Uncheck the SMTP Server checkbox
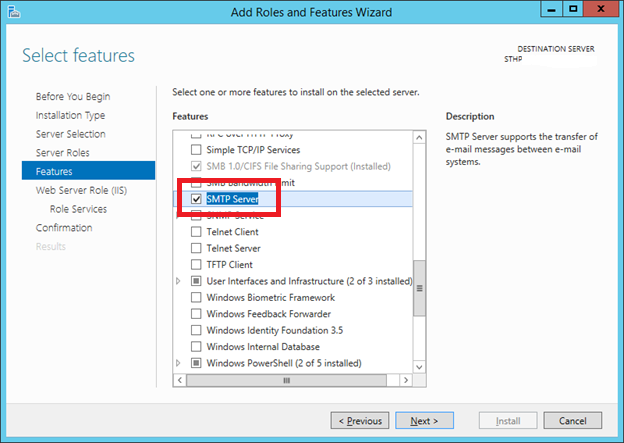The width and height of the screenshot is (624, 443). tap(196, 199)
